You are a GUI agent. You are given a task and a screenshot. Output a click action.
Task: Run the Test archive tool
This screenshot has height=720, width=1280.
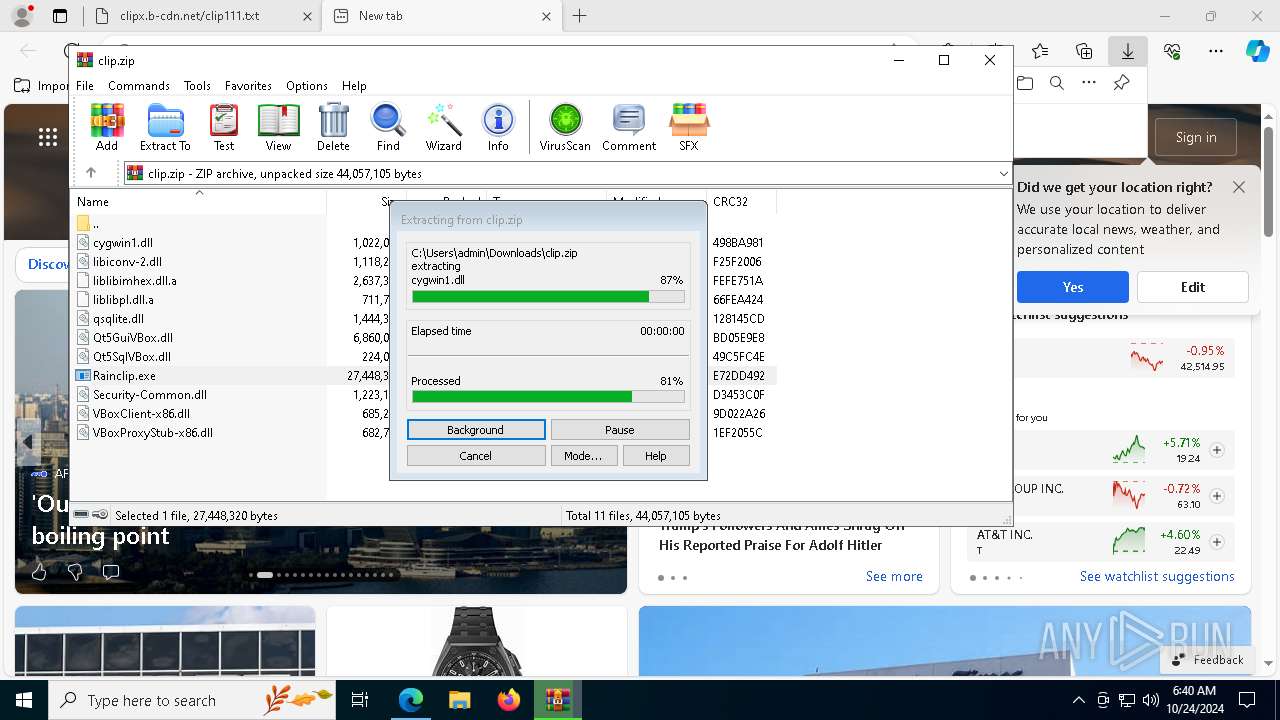[224, 127]
